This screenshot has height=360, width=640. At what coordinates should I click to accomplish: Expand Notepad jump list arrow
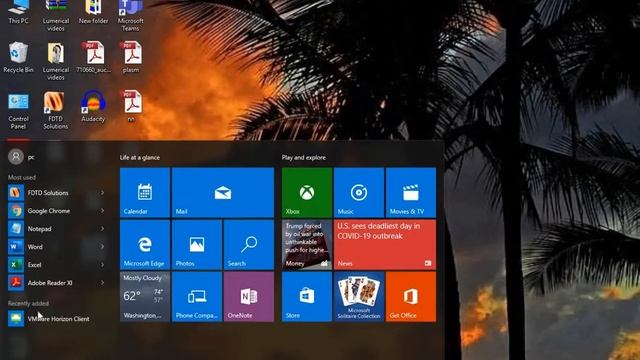102,229
